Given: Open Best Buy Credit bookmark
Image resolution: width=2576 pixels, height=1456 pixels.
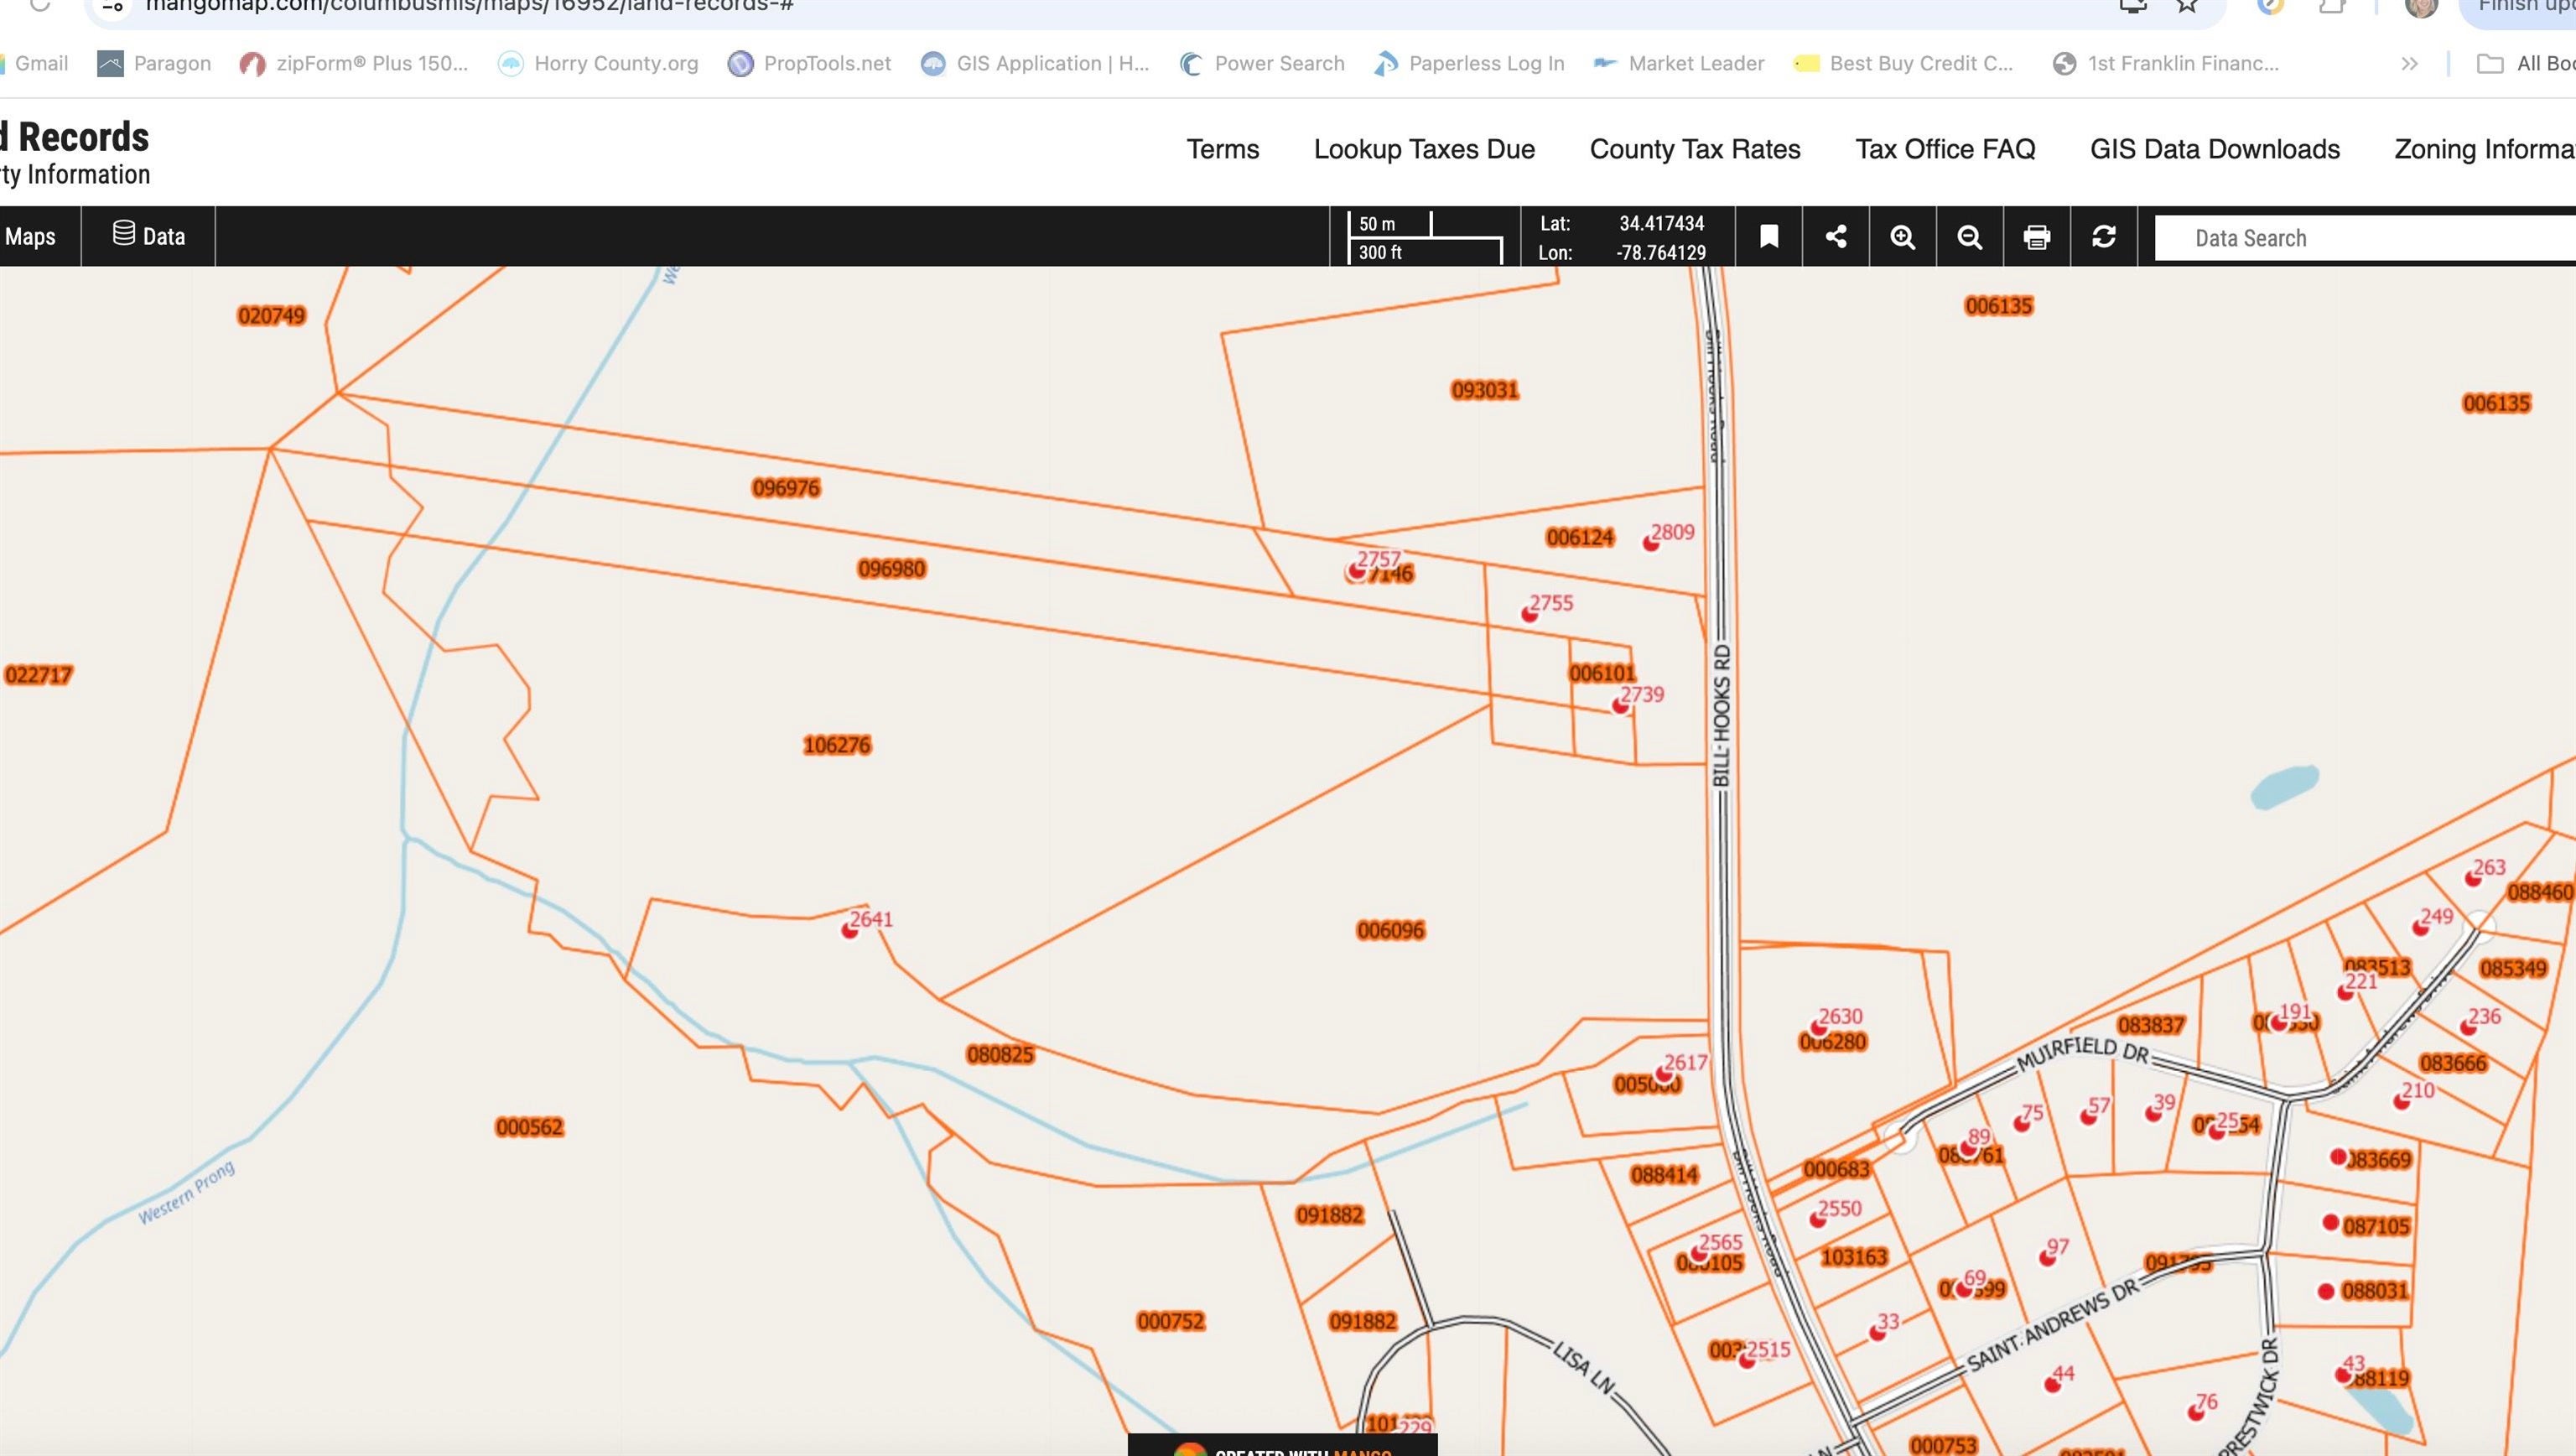Looking at the screenshot, I should click(x=1903, y=64).
